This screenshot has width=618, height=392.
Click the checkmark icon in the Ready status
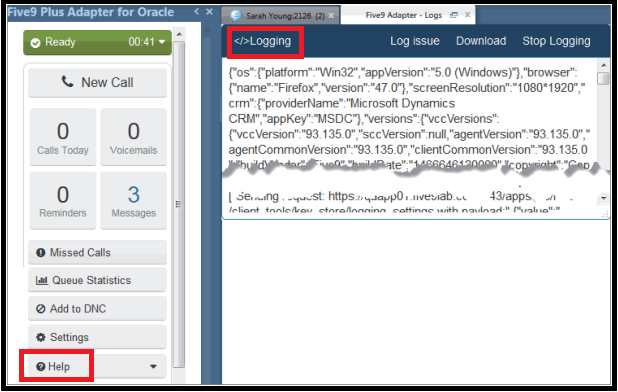tap(35, 43)
